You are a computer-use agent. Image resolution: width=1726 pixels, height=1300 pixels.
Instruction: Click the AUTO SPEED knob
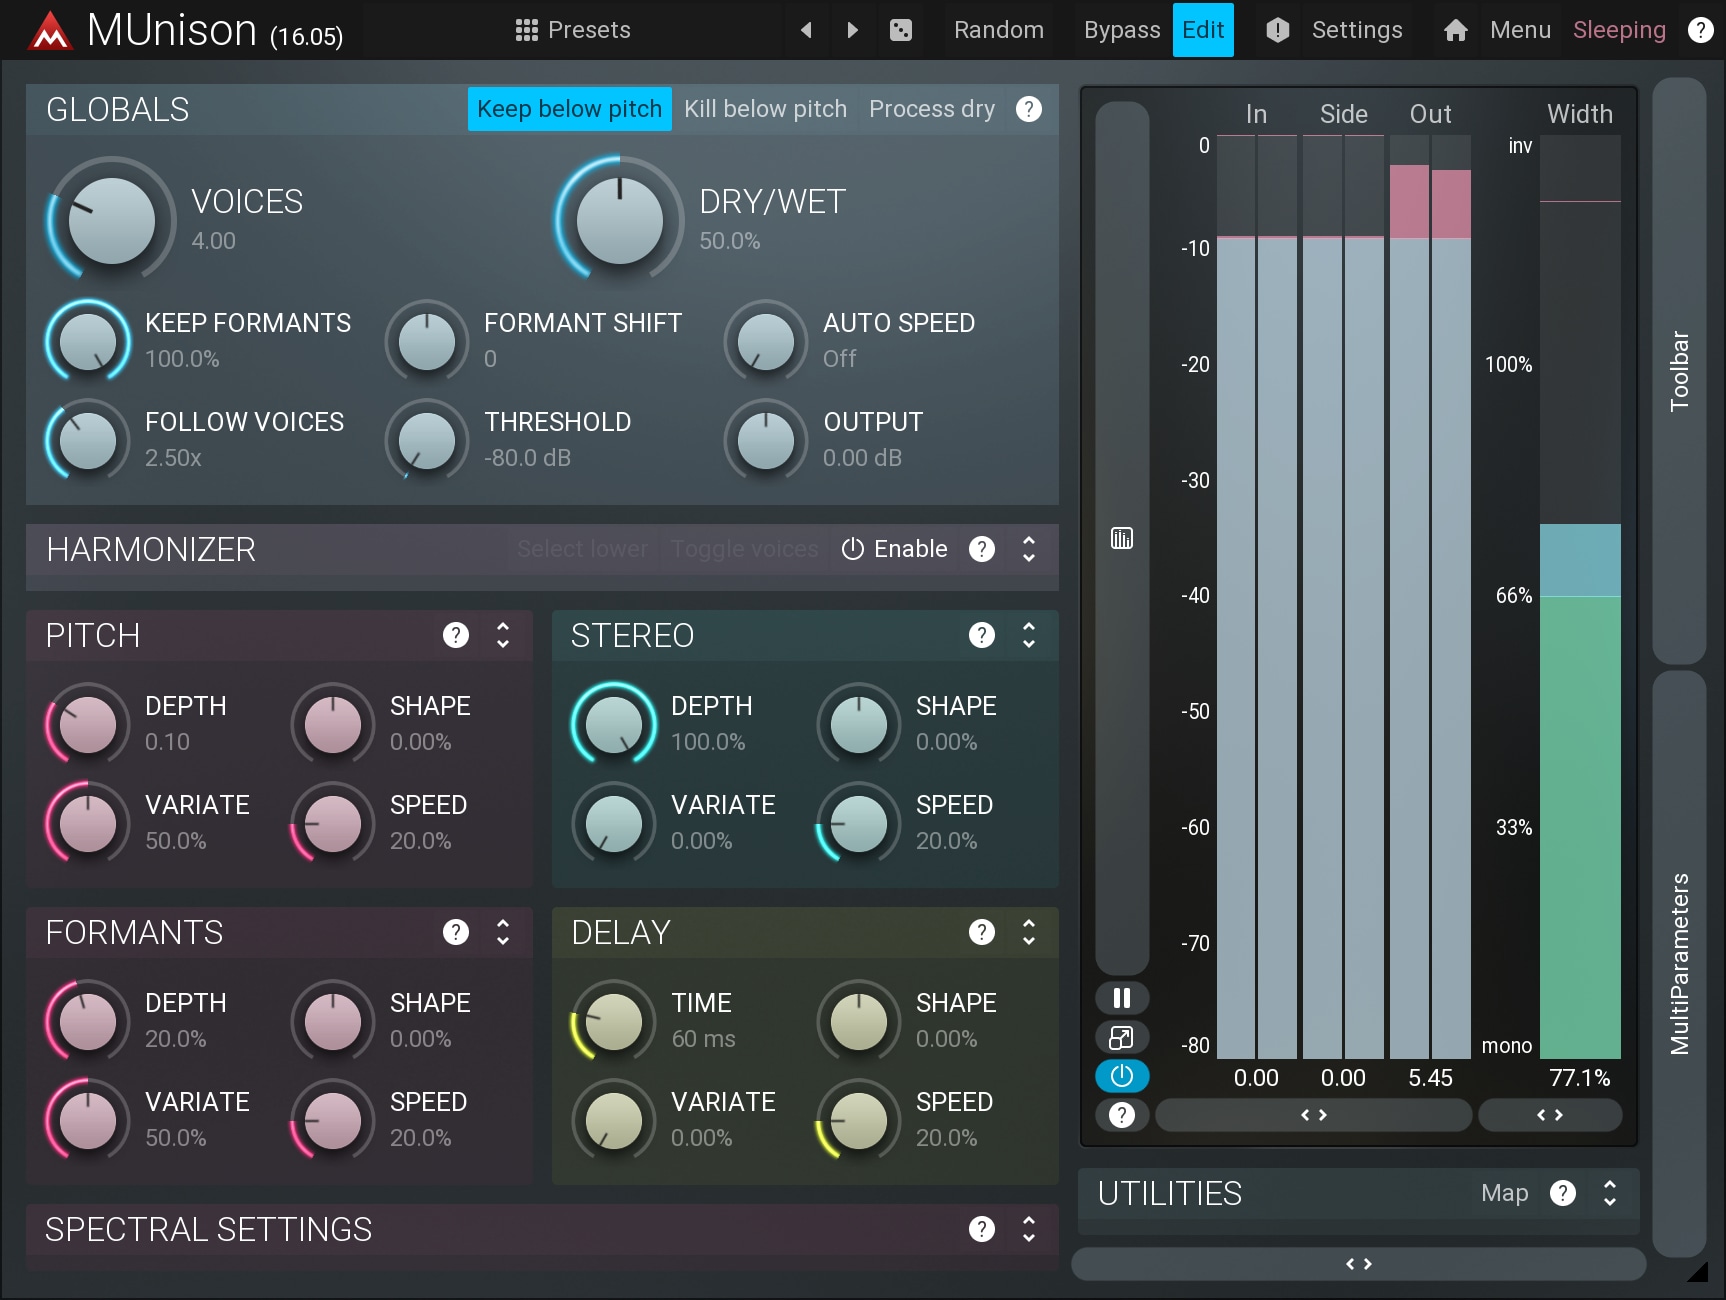(766, 342)
